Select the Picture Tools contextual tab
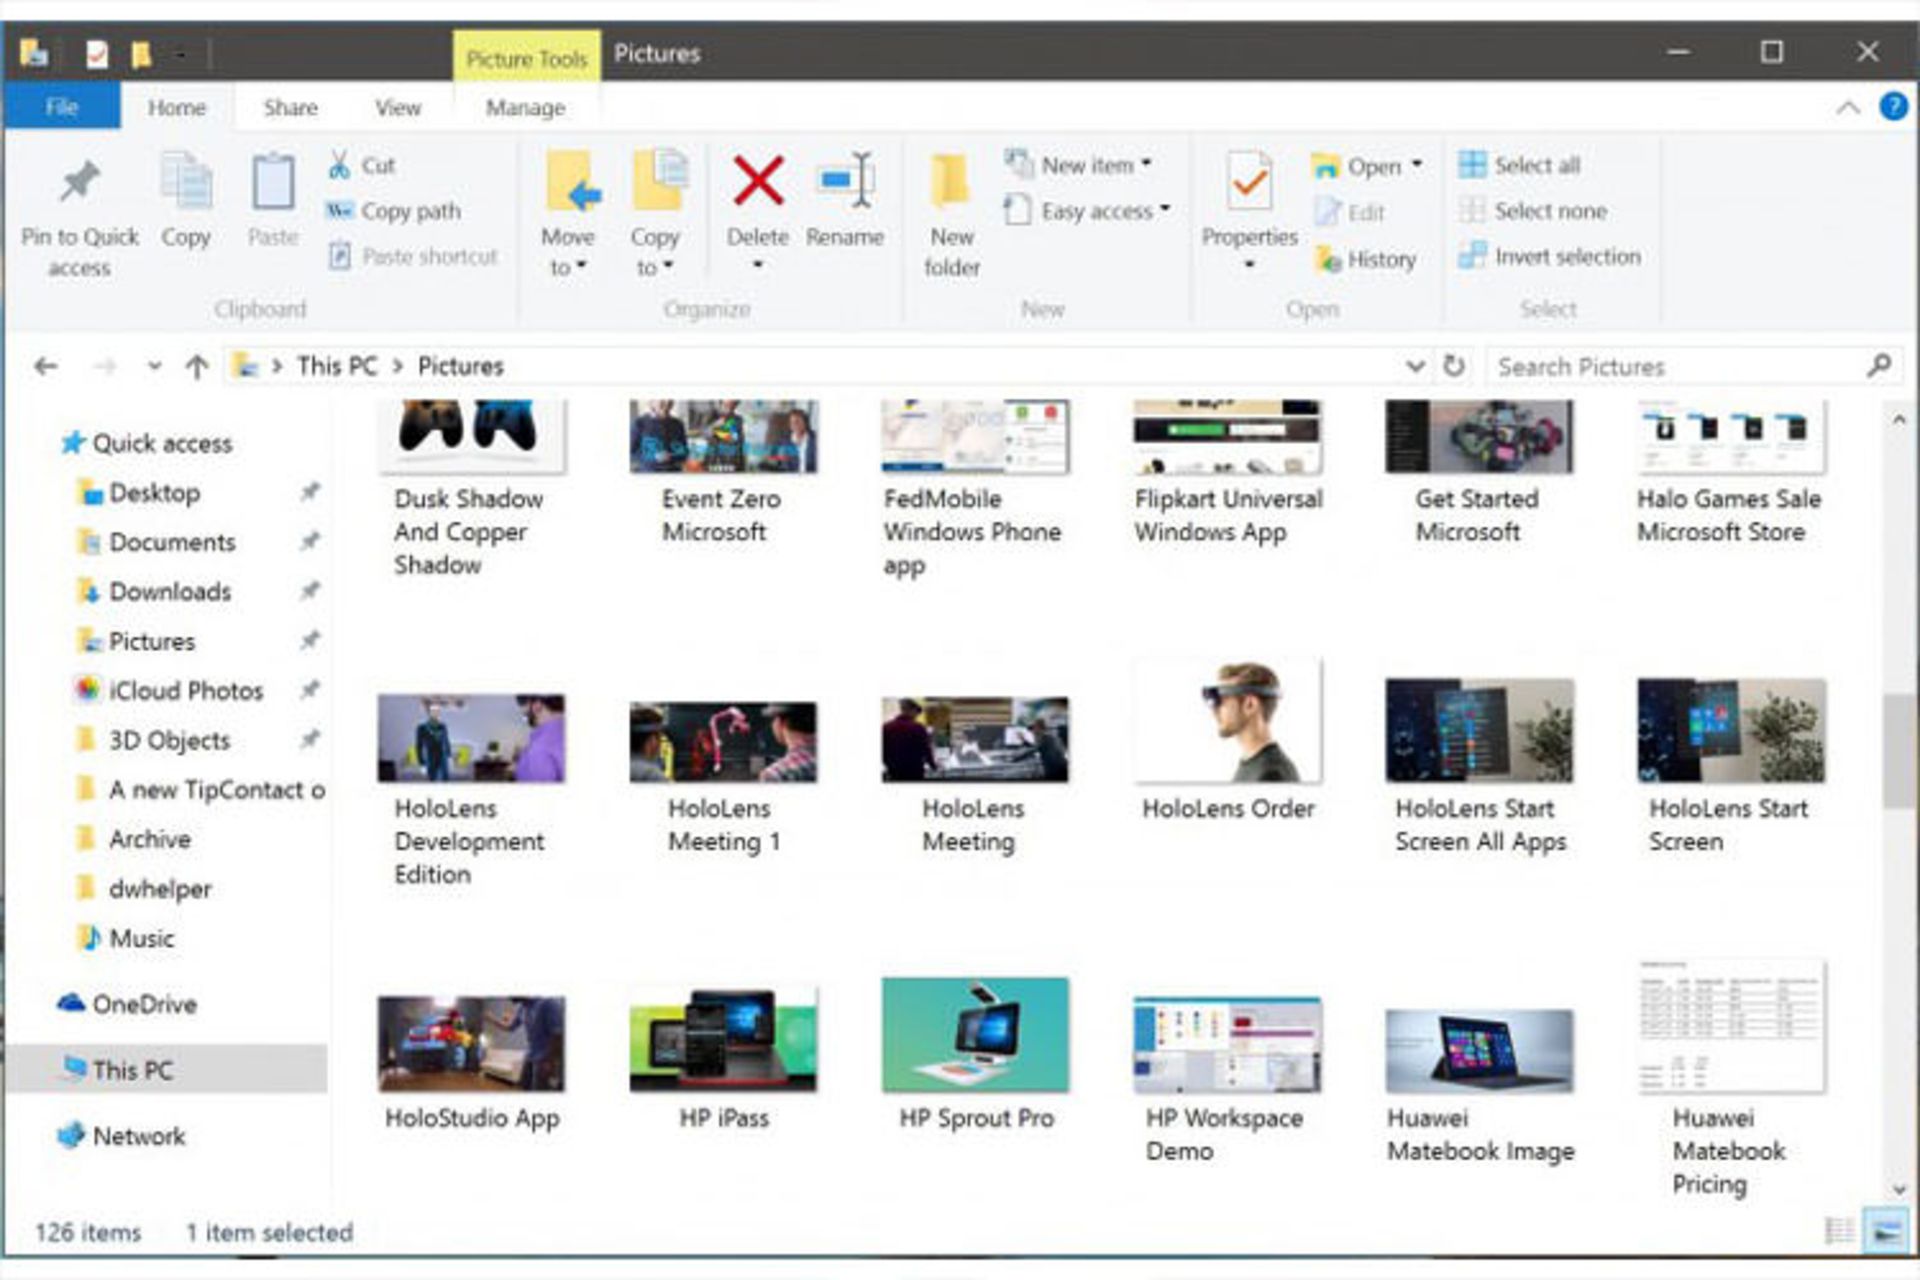Image resolution: width=1920 pixels, height=1280 pixels. [x=526, y=59]
